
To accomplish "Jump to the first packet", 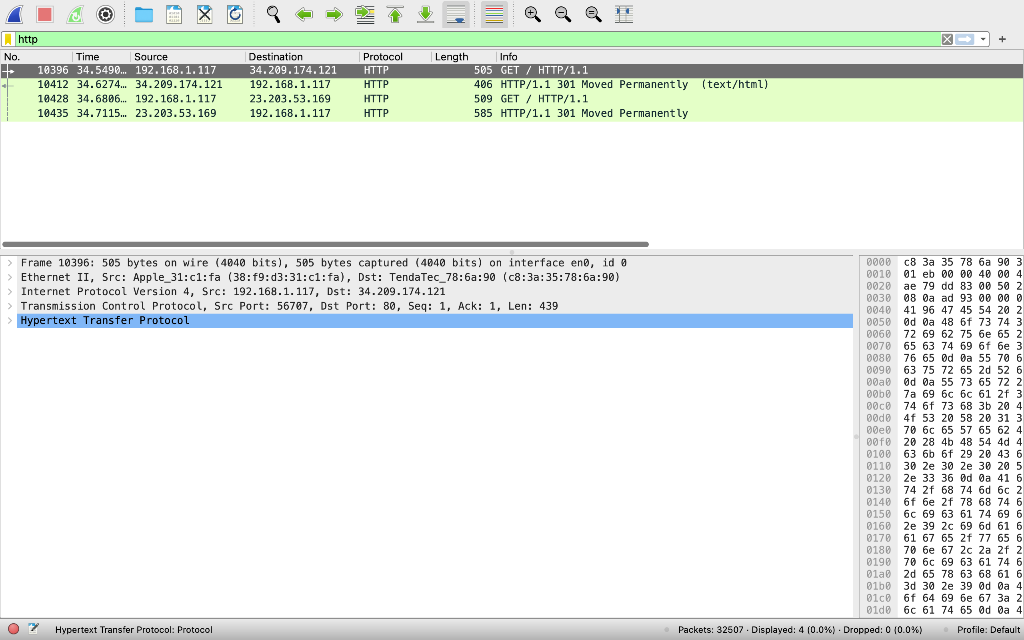I will (395, 14).
